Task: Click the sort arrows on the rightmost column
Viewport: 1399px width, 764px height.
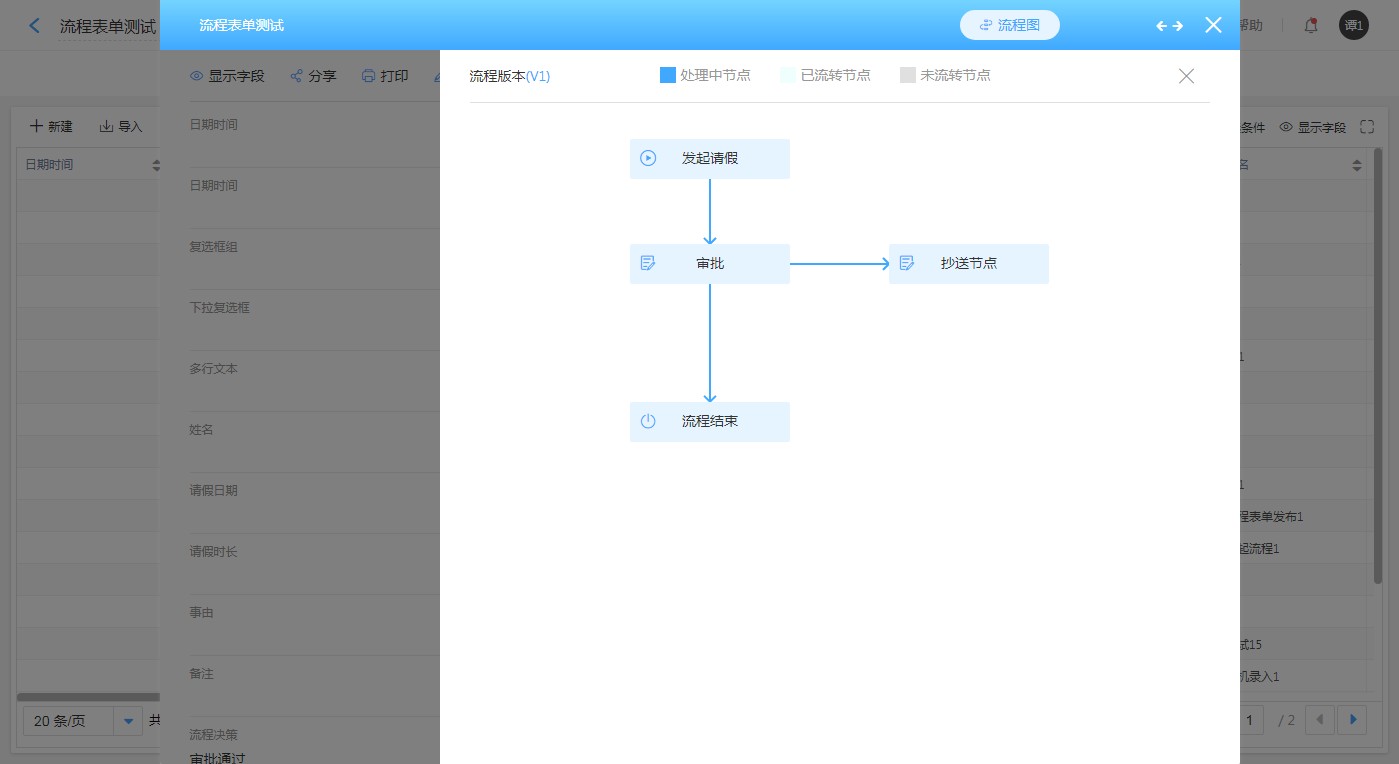Action: click(x=1357, y=165)
